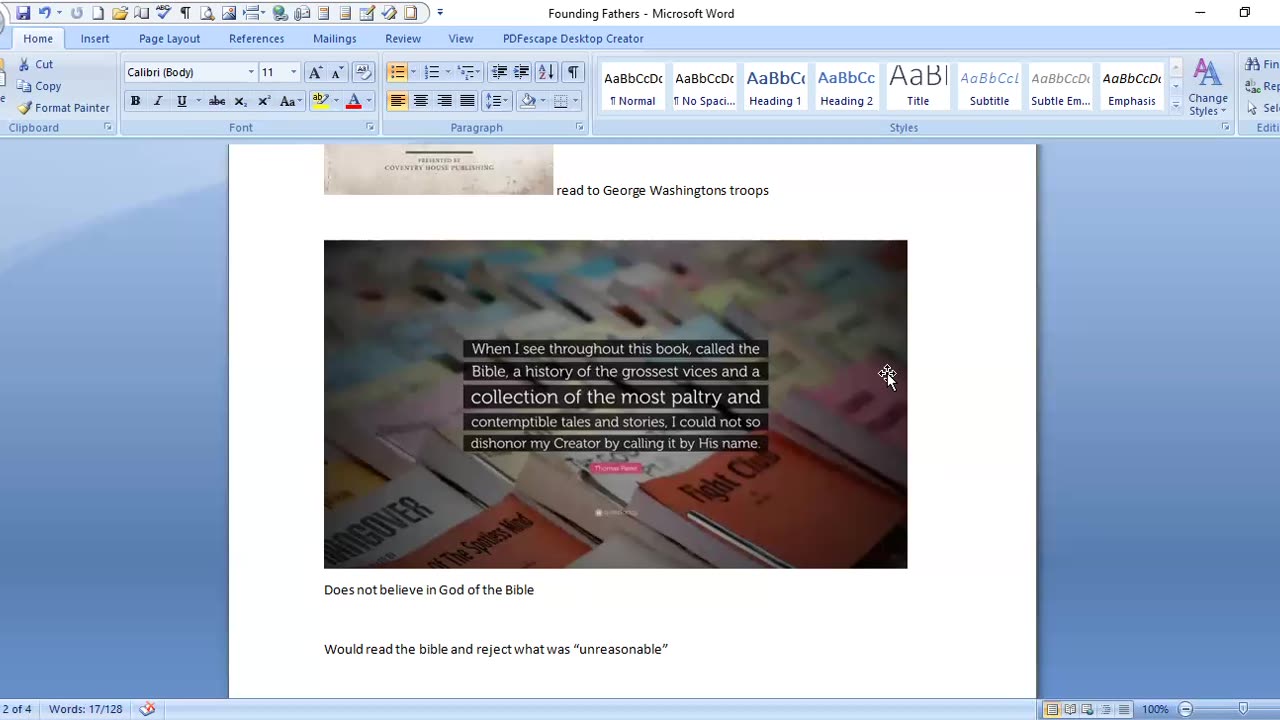Toggle Center alignment
This screenshot has height=720, width=1280.
(421, 101)
